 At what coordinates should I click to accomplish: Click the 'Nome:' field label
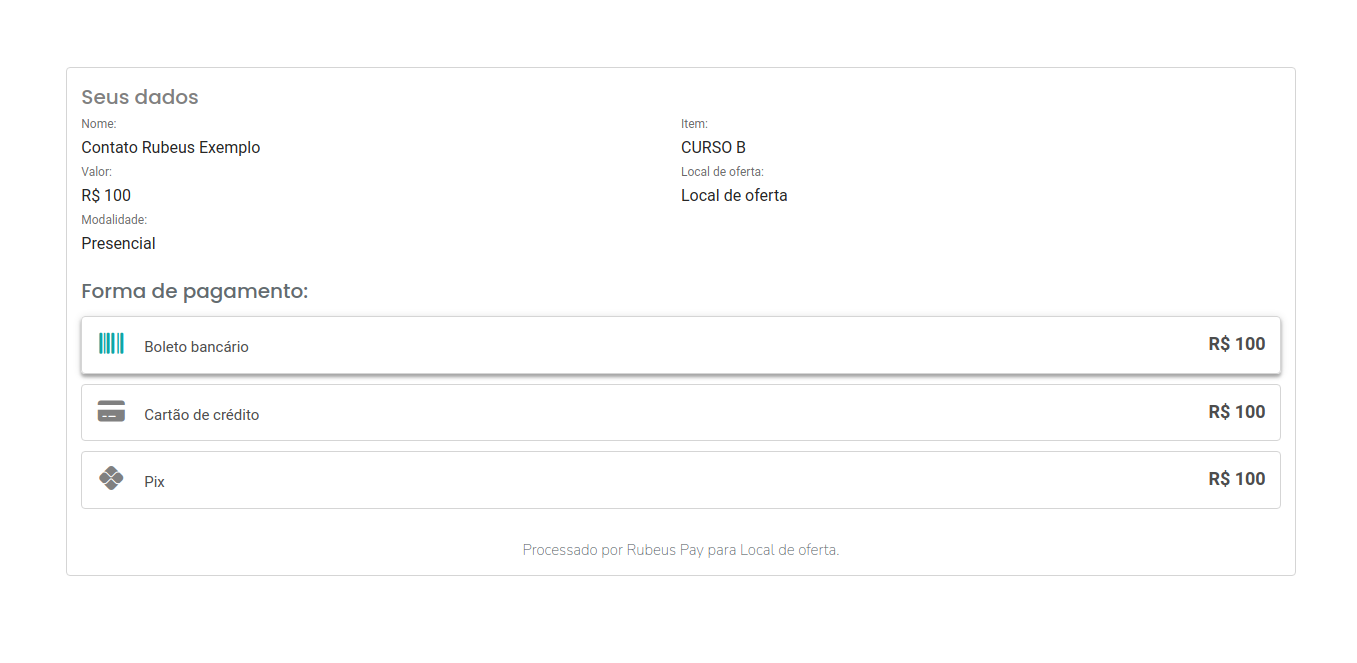pos(99,124)
